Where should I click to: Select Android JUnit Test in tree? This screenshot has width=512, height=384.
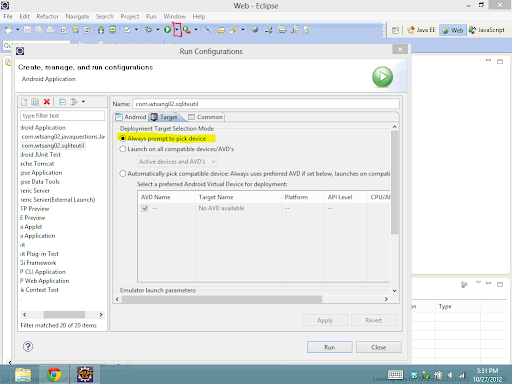tap(40, 155)
